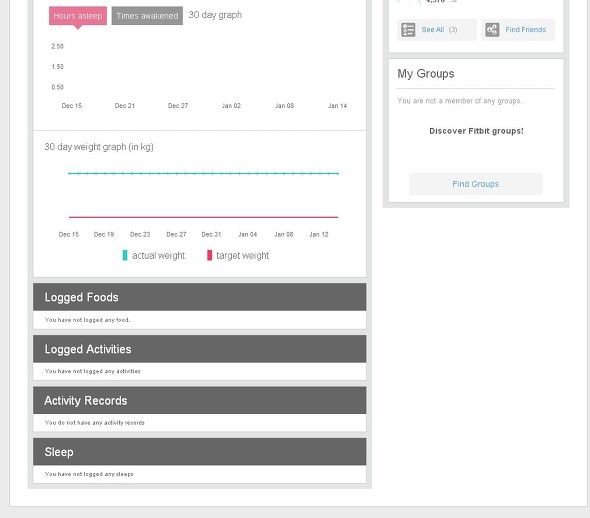This screenshot has width=590, height=518.
Task: Click the Activity Records header
Action: 199,401
